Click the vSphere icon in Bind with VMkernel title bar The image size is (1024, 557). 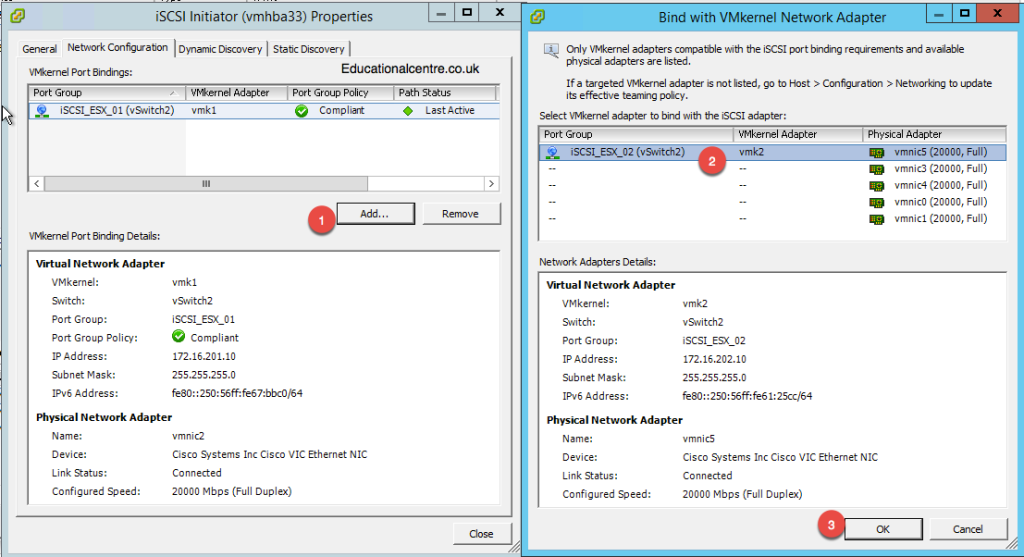pyautogui.click(x=537, y=16)
